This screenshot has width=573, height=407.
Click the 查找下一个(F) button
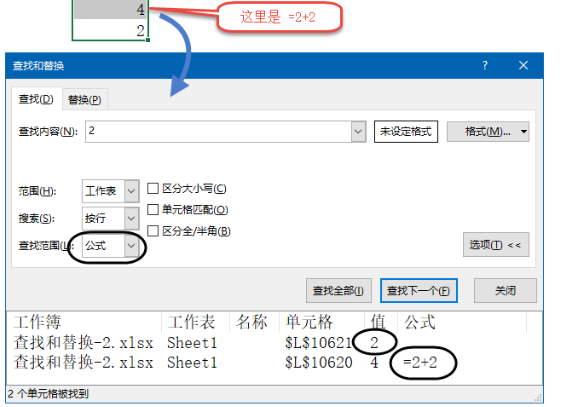click(419, 290)
